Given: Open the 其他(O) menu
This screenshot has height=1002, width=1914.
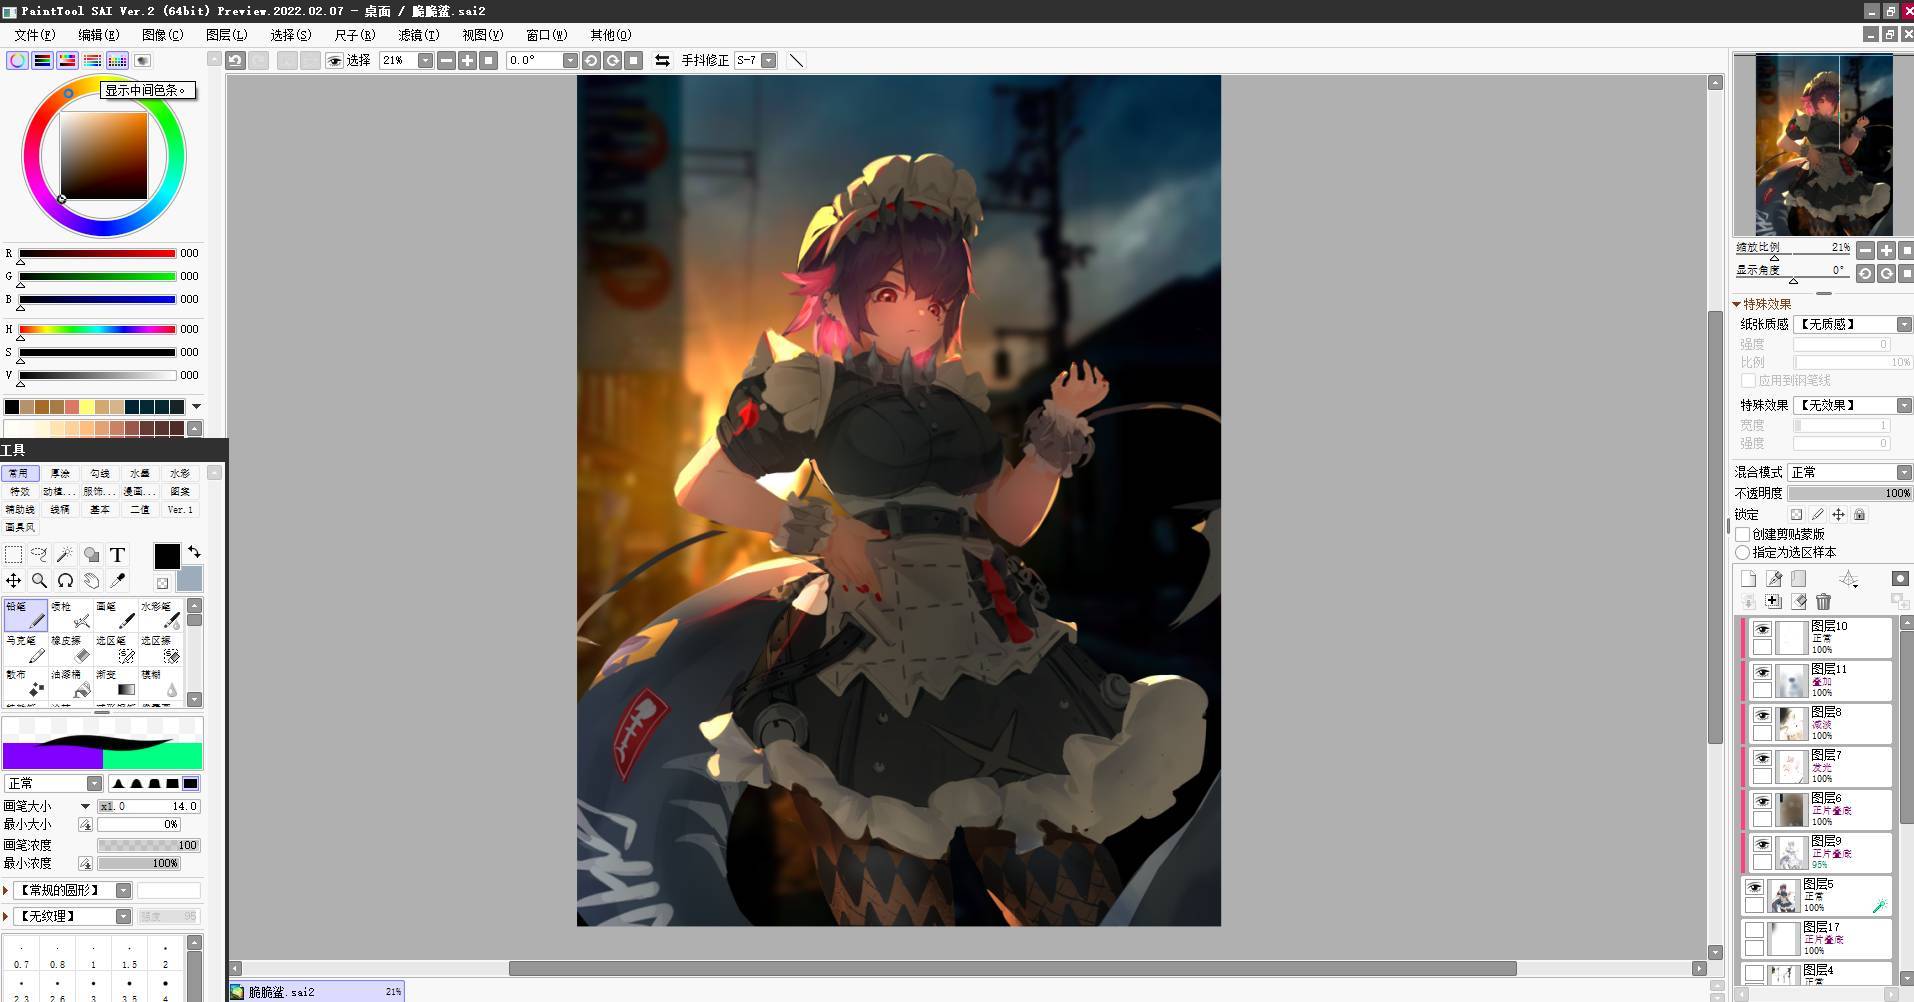Looking at the screenshot, I should (611, 35).
